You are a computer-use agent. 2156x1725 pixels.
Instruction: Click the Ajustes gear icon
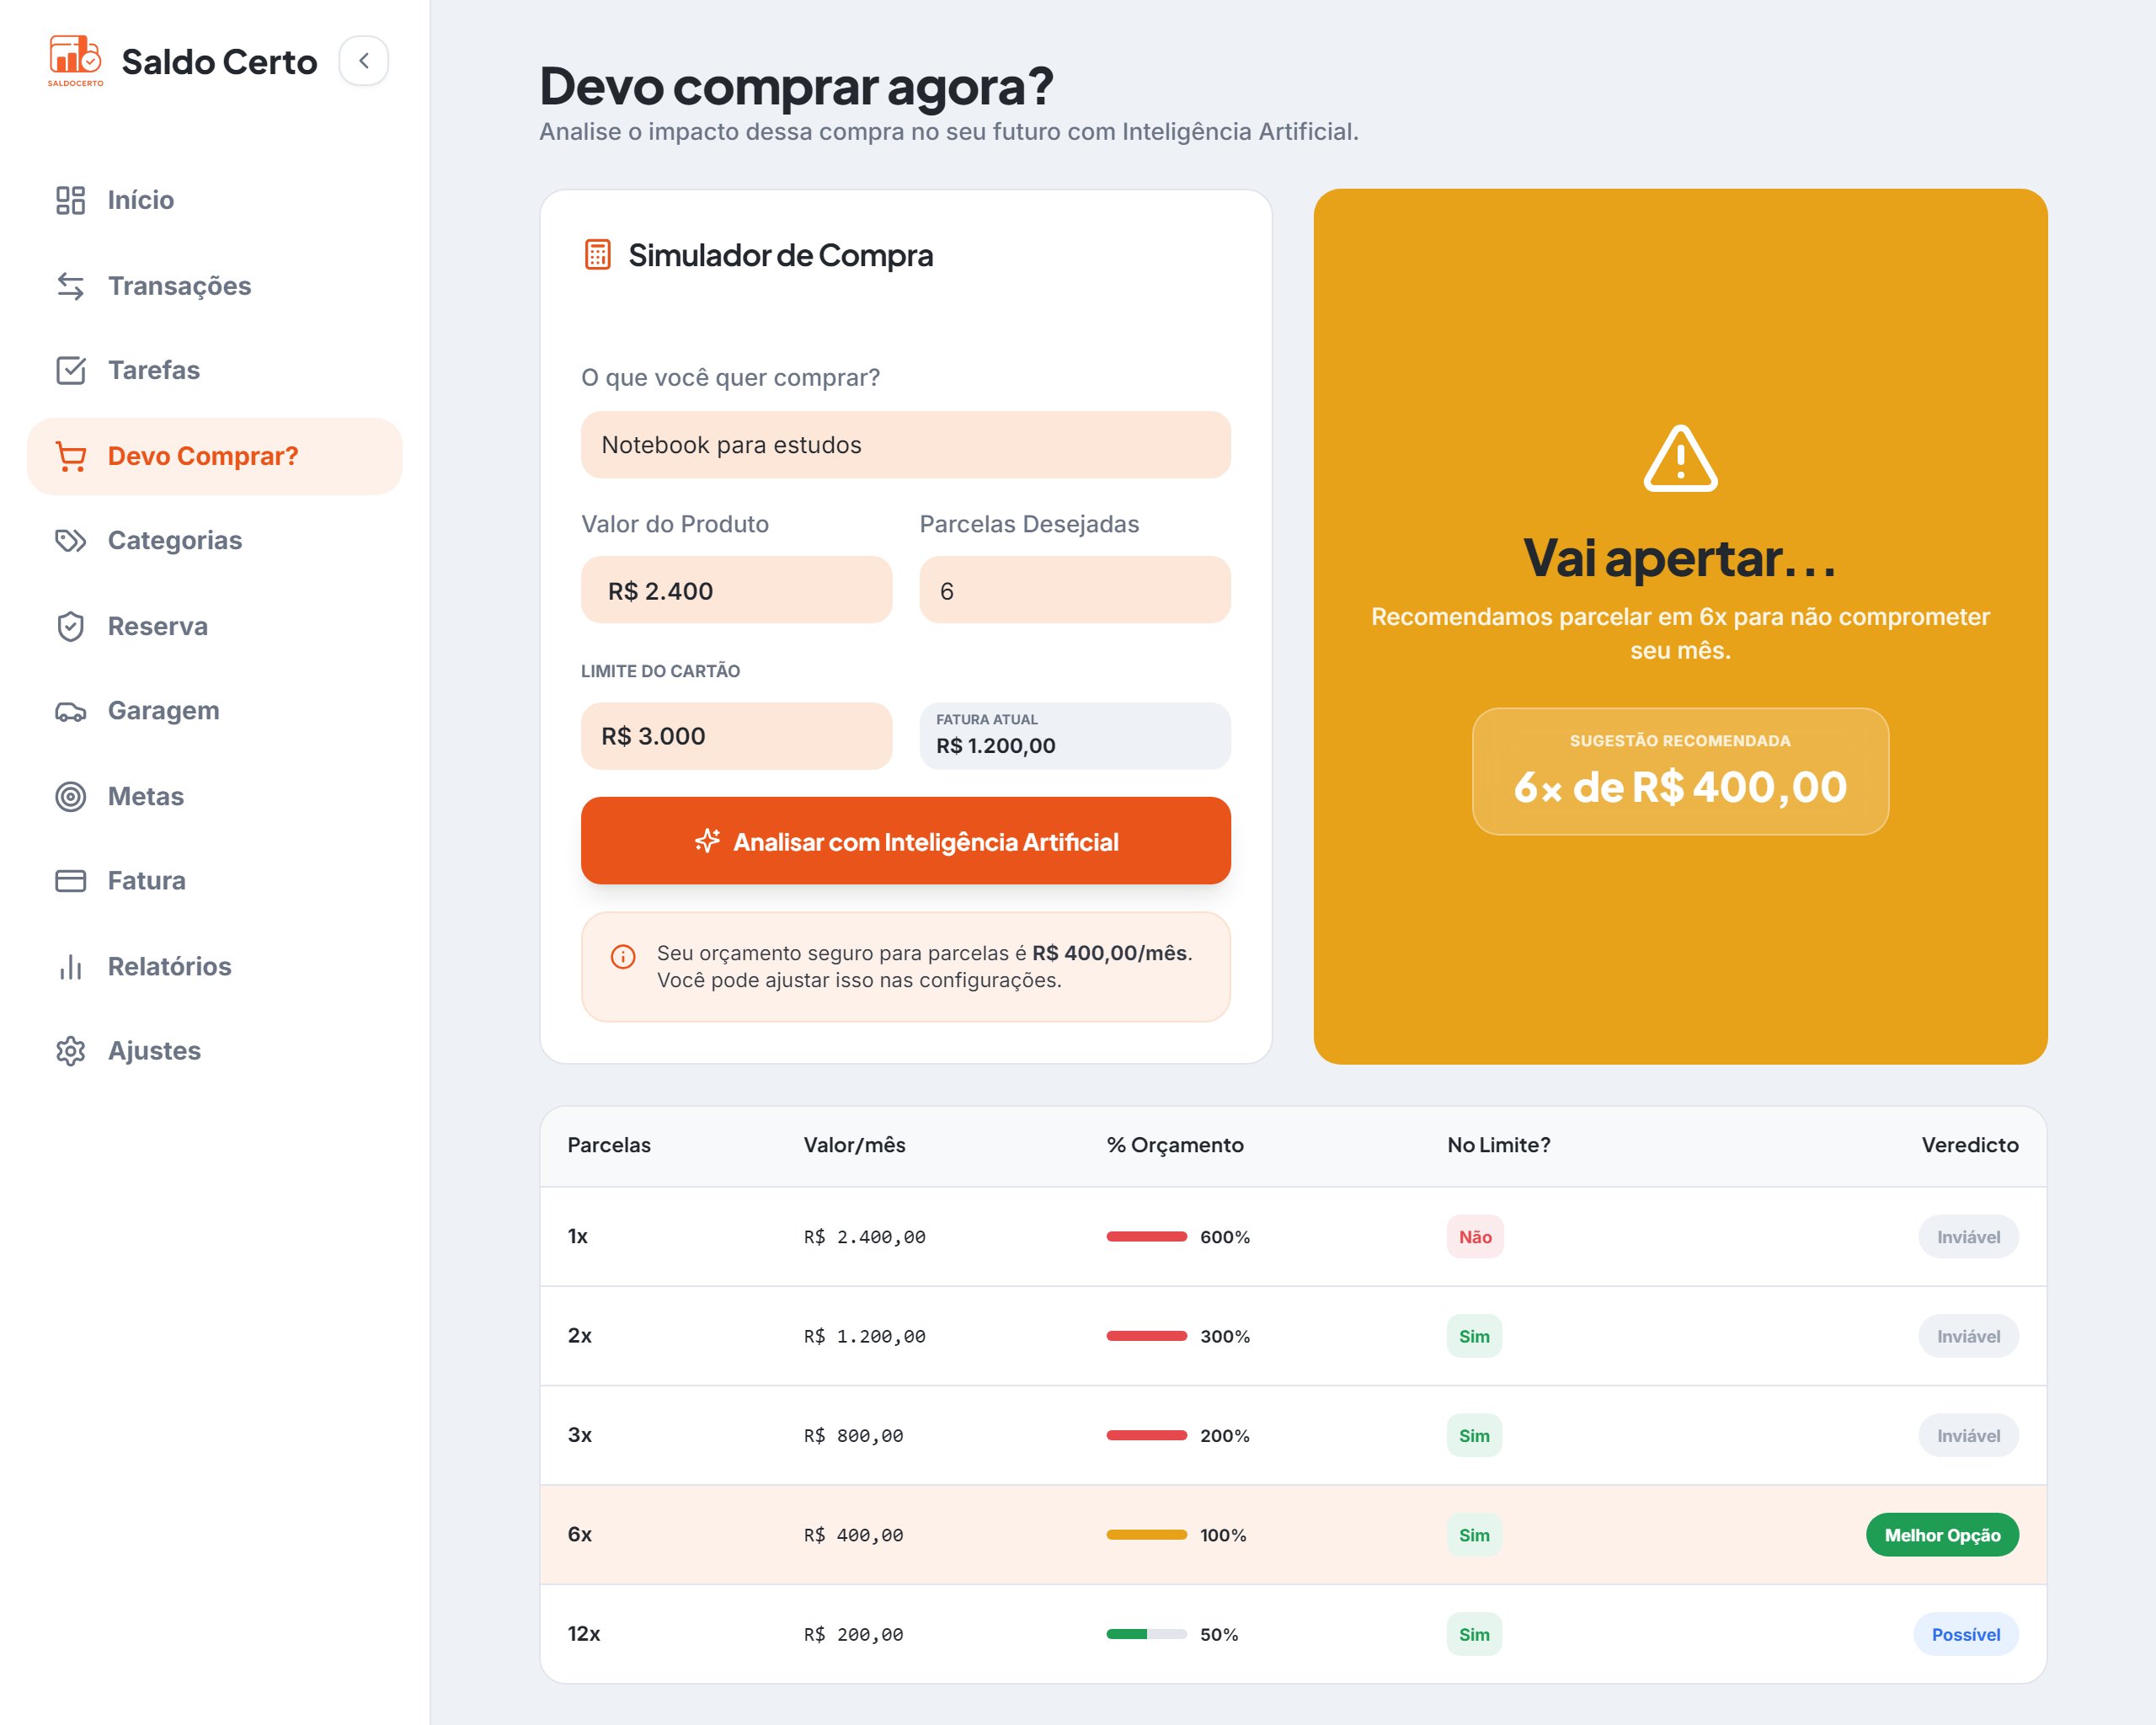click(x=71, y=1051)
